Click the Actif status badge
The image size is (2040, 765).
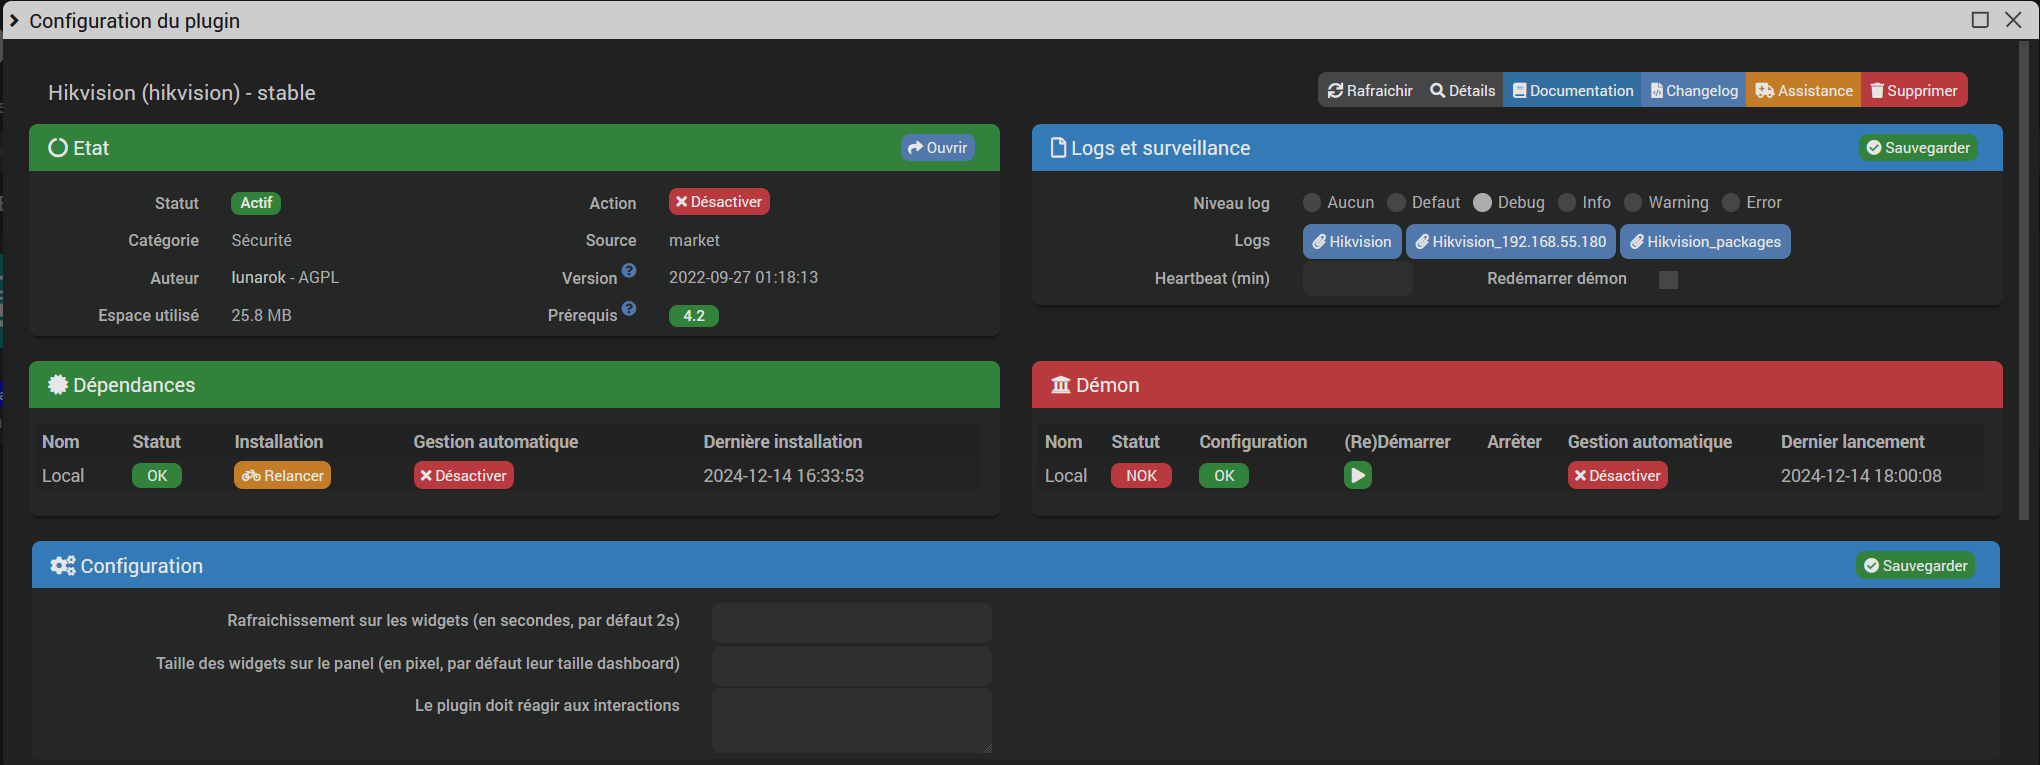256,203
